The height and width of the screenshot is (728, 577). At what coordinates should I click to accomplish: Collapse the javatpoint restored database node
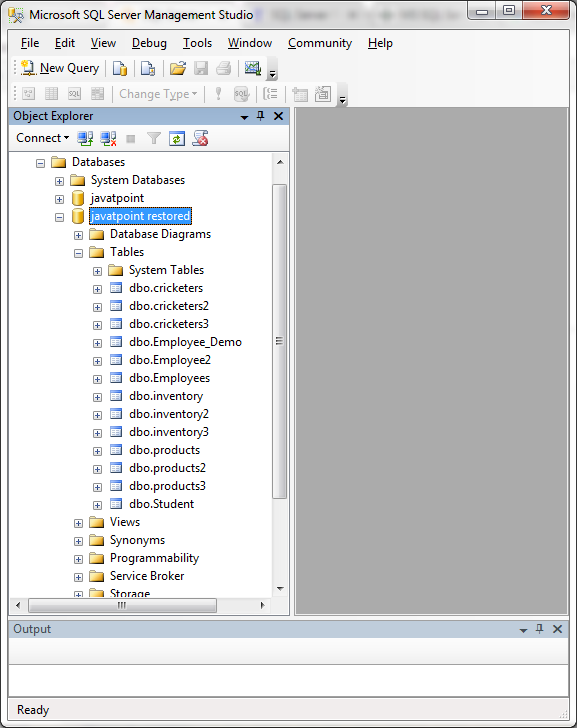point(59,217)
